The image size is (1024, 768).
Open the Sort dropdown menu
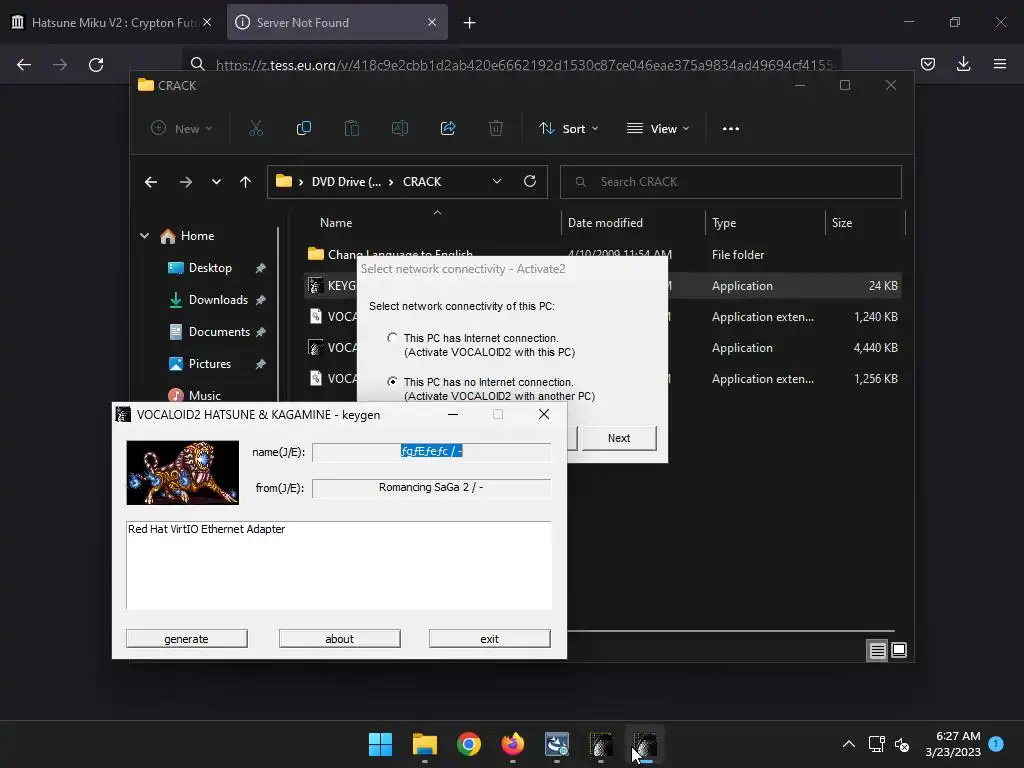click(x=568, y=129)
